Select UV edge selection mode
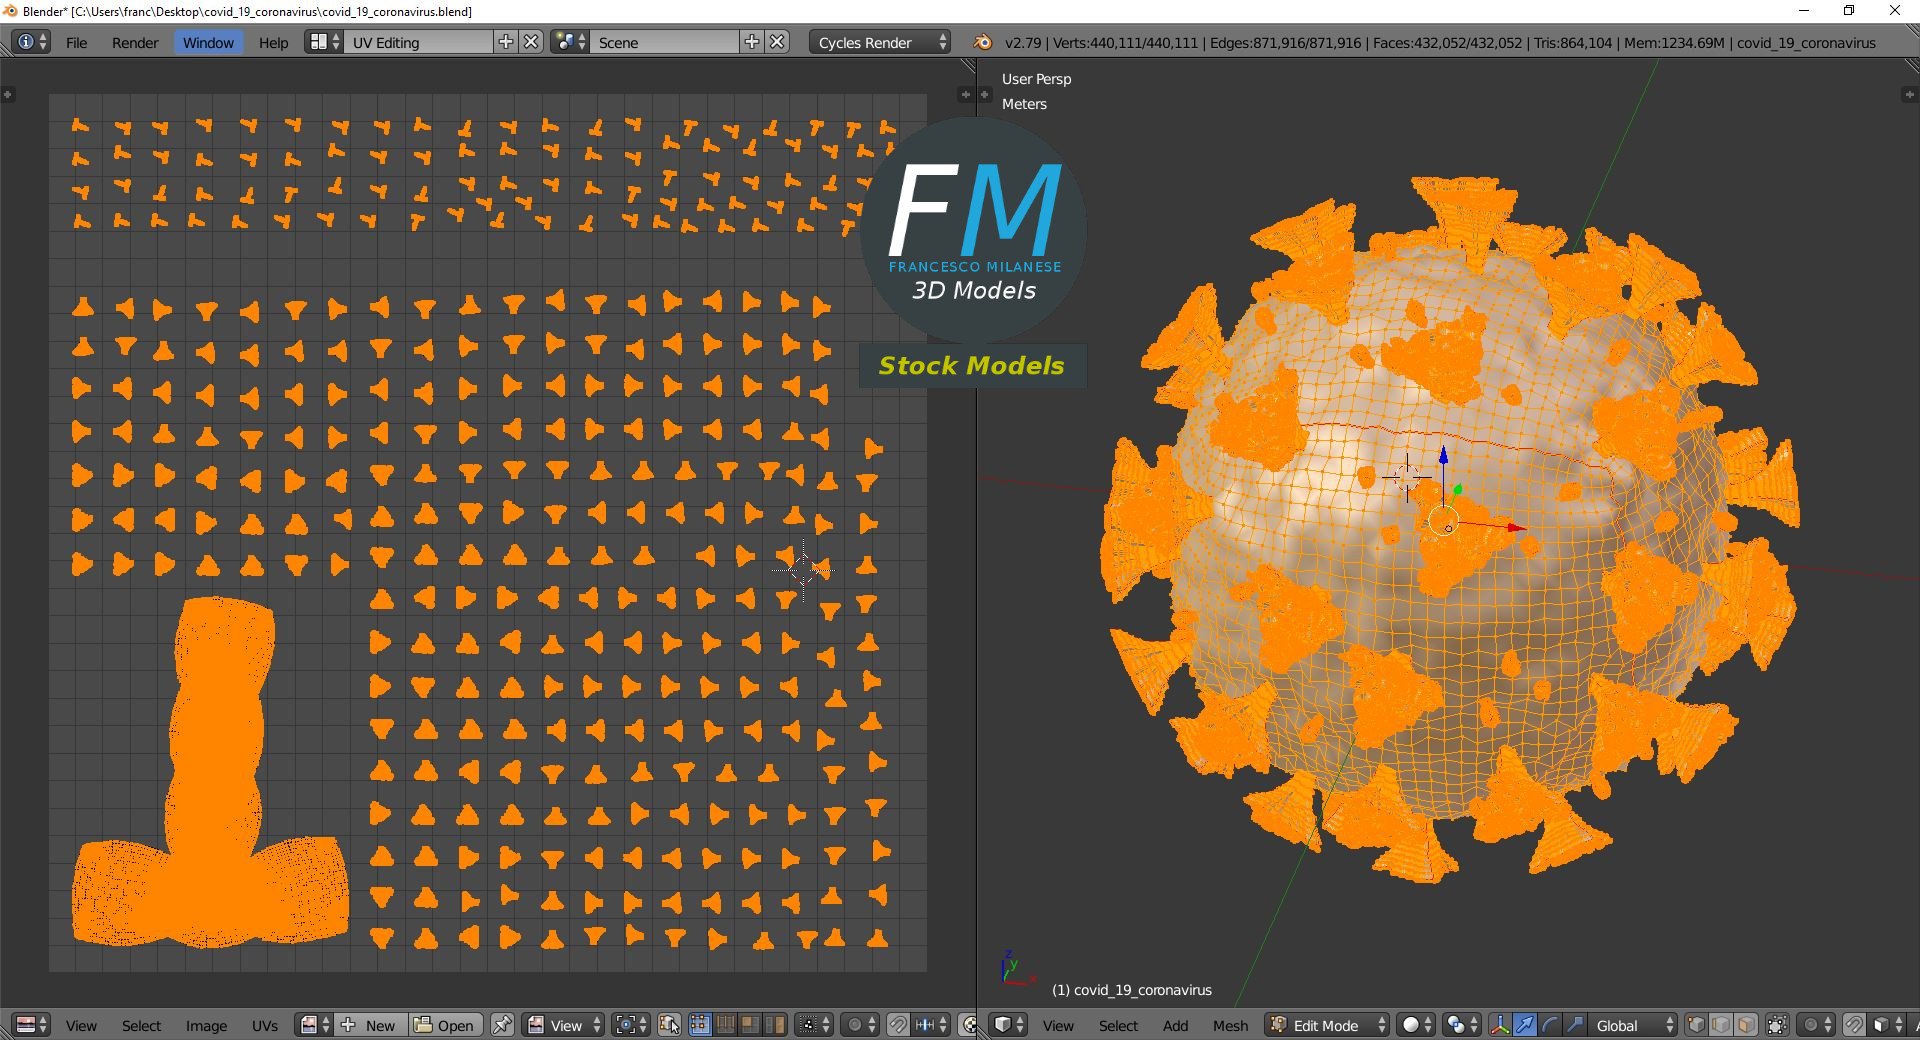This screenshot has width=1920, height=1040. click(x=725, y=1025)
